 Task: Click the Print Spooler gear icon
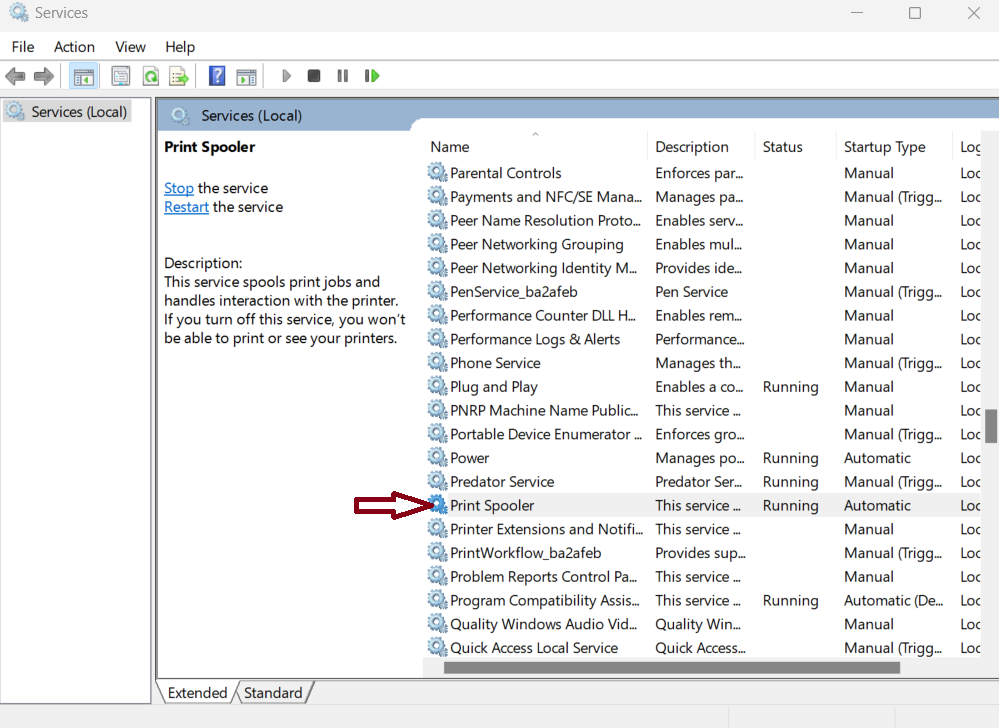tap(437, 505)
